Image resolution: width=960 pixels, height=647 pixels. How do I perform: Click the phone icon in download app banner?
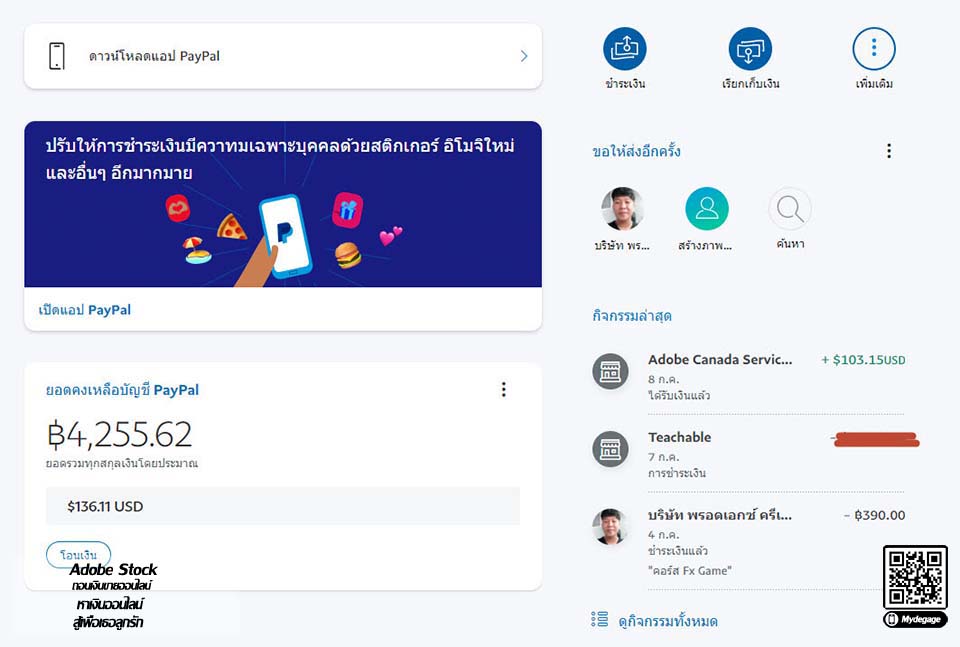click(57, 56)
